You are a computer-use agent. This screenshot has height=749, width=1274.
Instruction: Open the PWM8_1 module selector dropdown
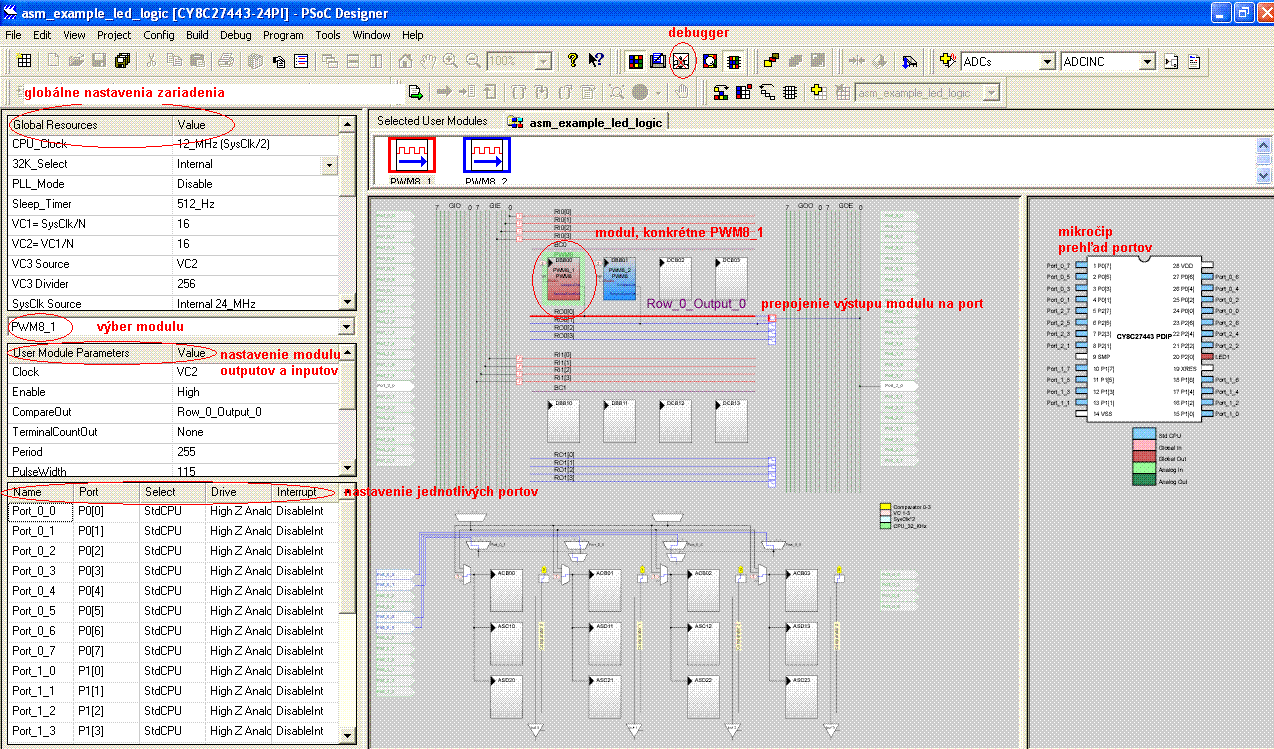pyautogui.click(x=346, y=327)
